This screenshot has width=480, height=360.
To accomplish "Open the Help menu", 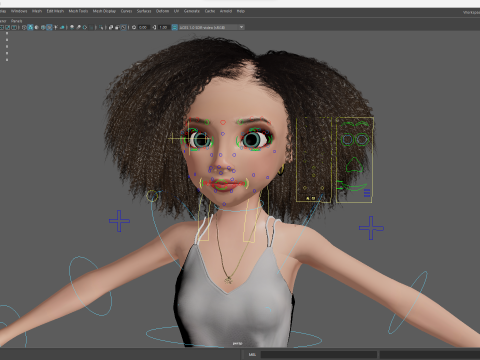I will (x=241, y=11).
